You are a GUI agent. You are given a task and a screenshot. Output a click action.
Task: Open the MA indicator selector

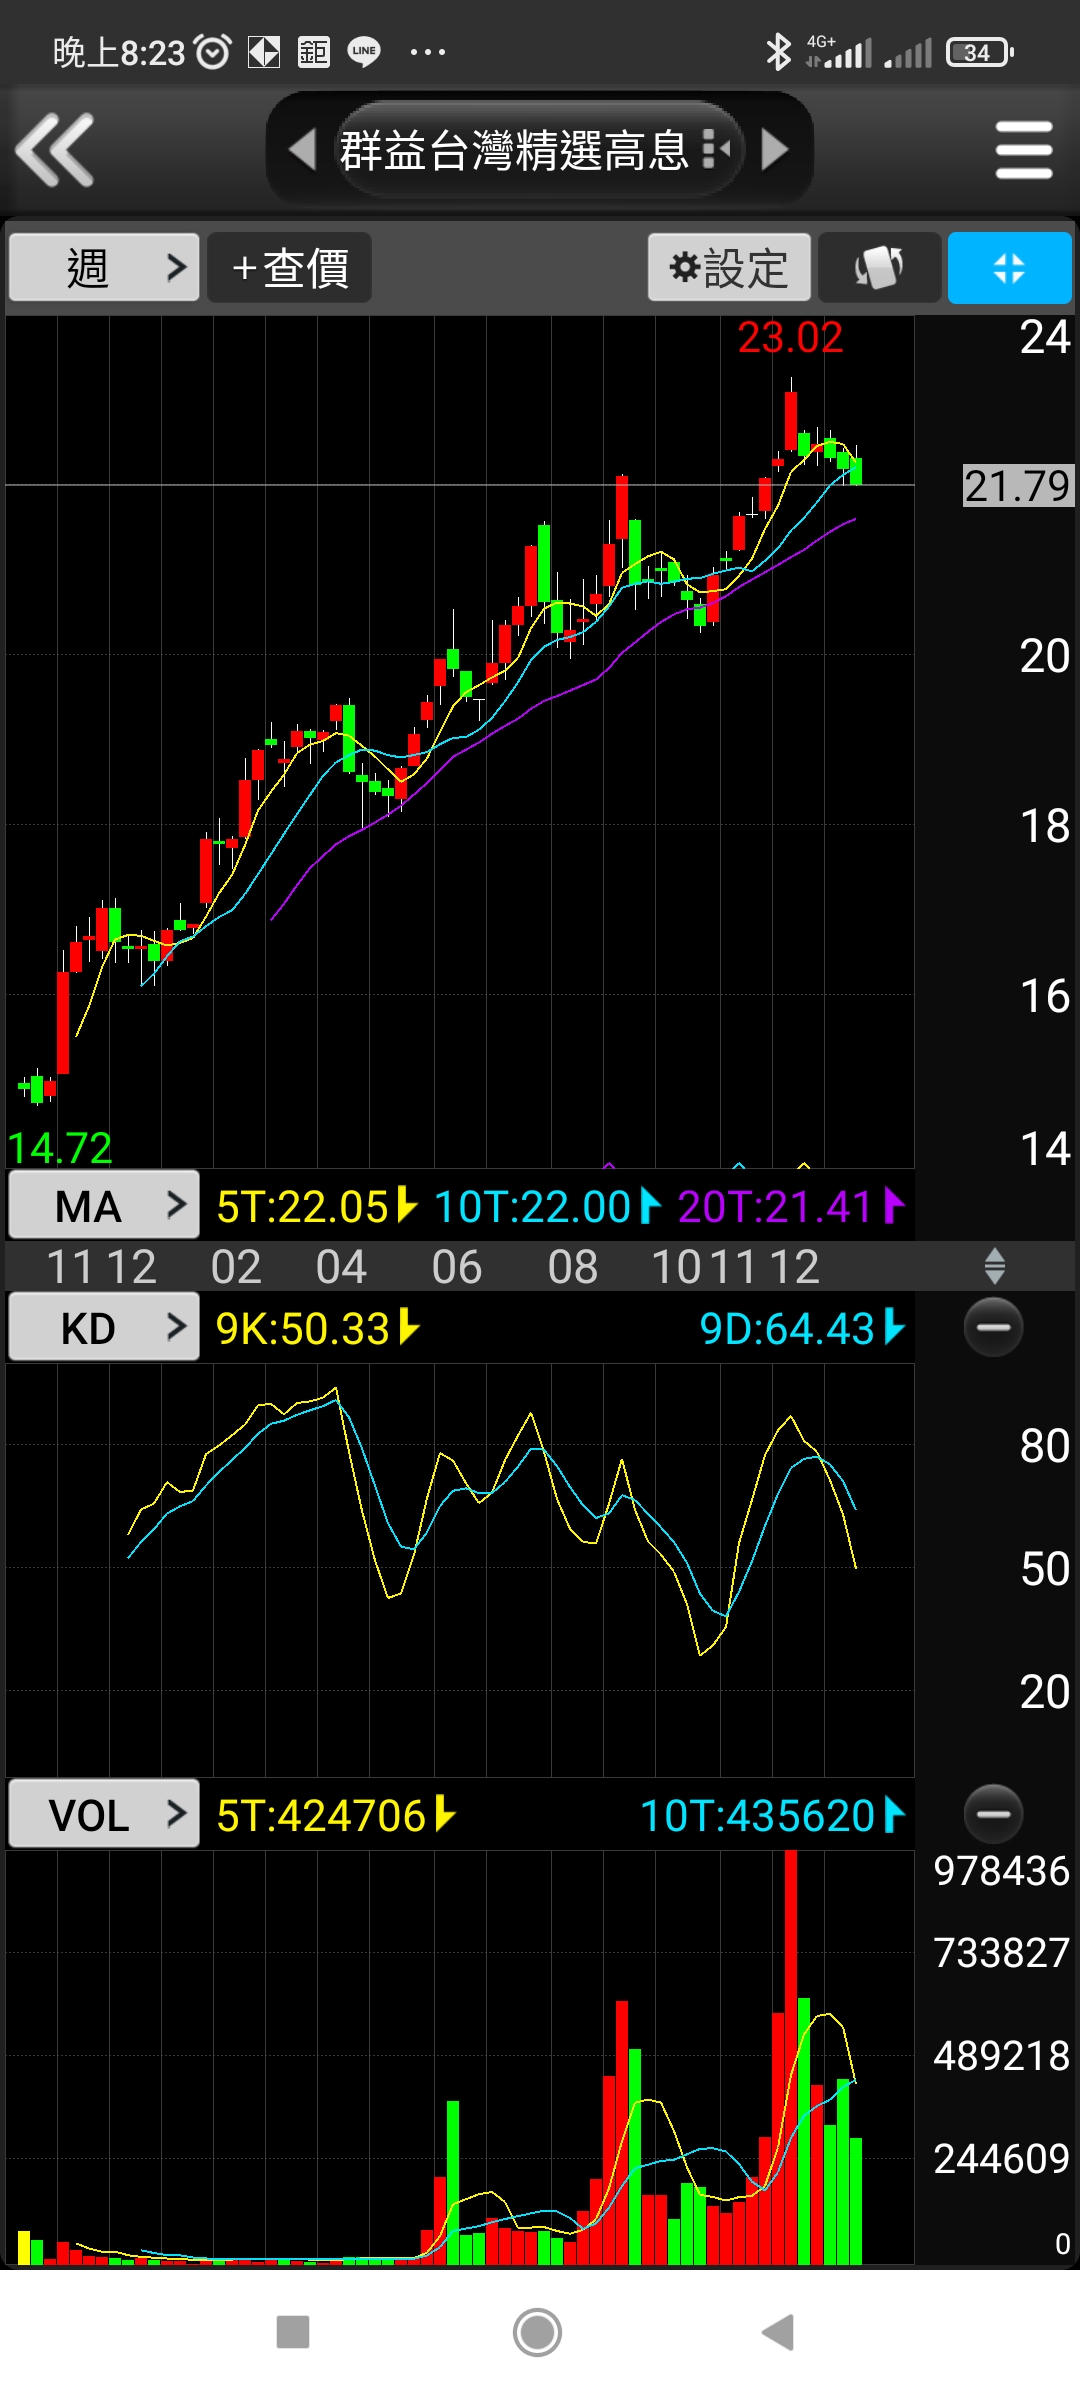tap(104, 1206)
